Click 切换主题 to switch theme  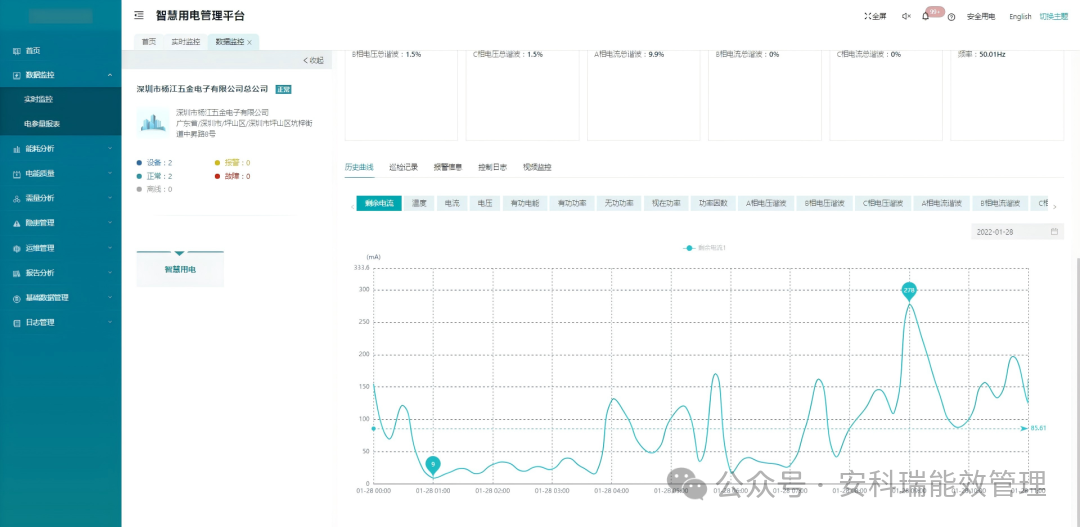(x=1054, y=17)
